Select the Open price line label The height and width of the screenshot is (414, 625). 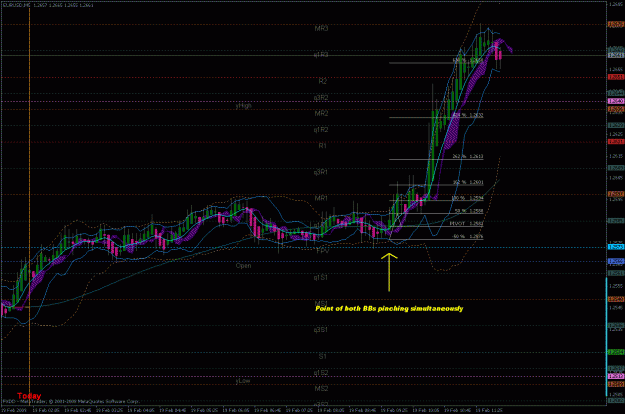(x=243, y=265)
